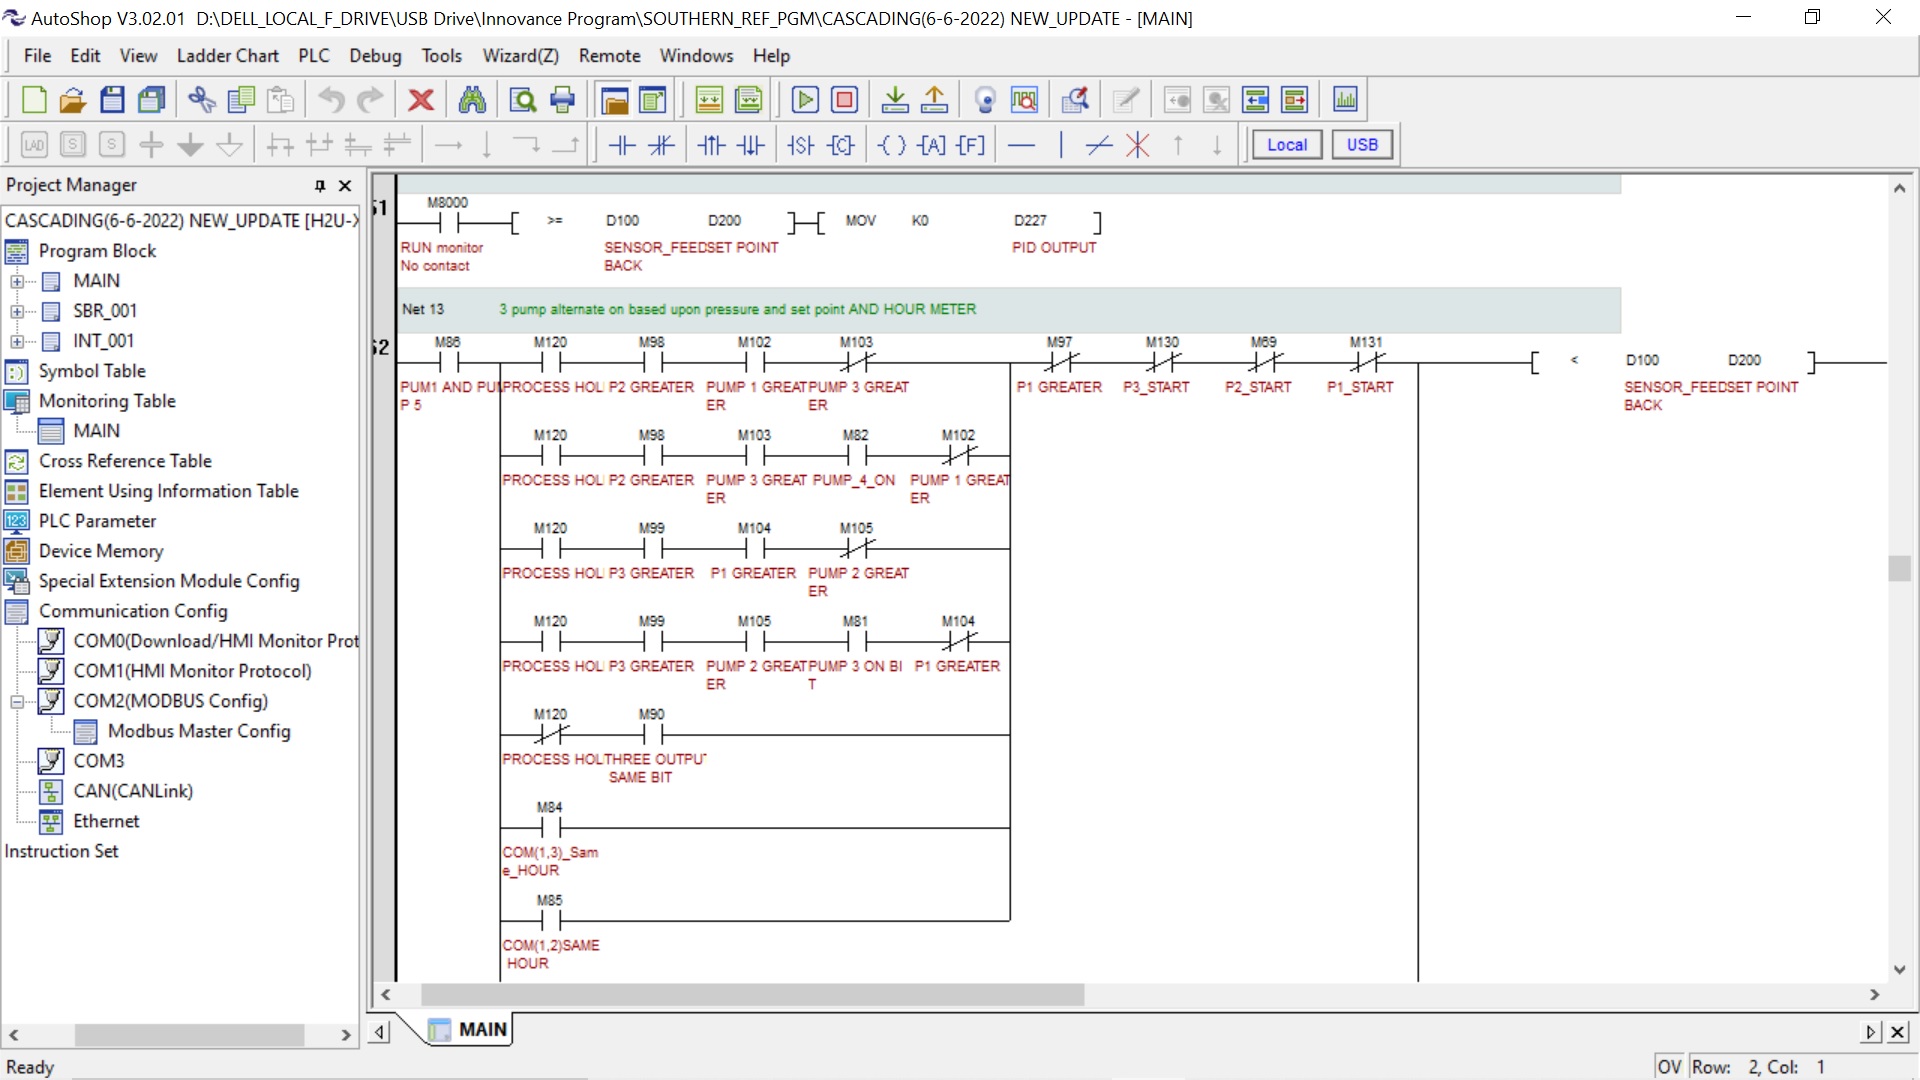Click the New file icon
Image resolution: width=1920 pixels, height=1080 pixels.
pos(34,99)
